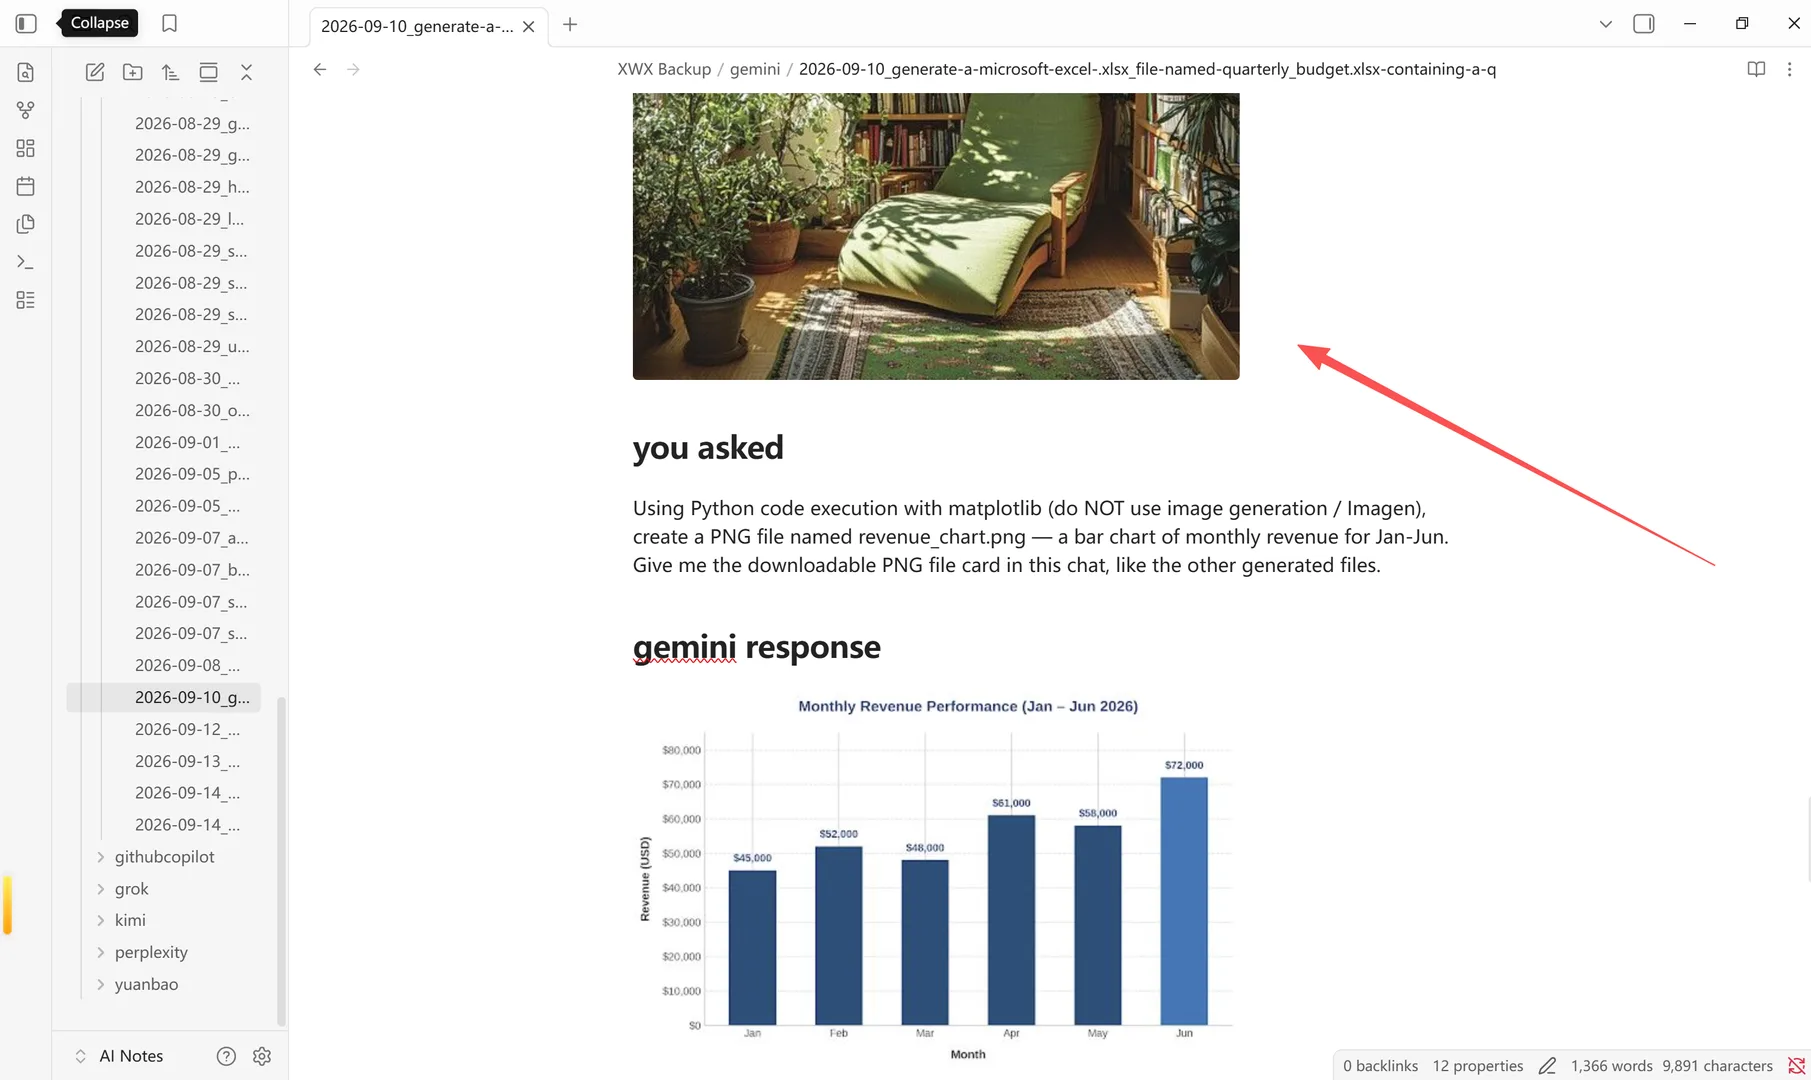The height and width of the screenshot is (1080, 1811).
Task: Collapse the left sidebar
Action: [x=26, y=23]
